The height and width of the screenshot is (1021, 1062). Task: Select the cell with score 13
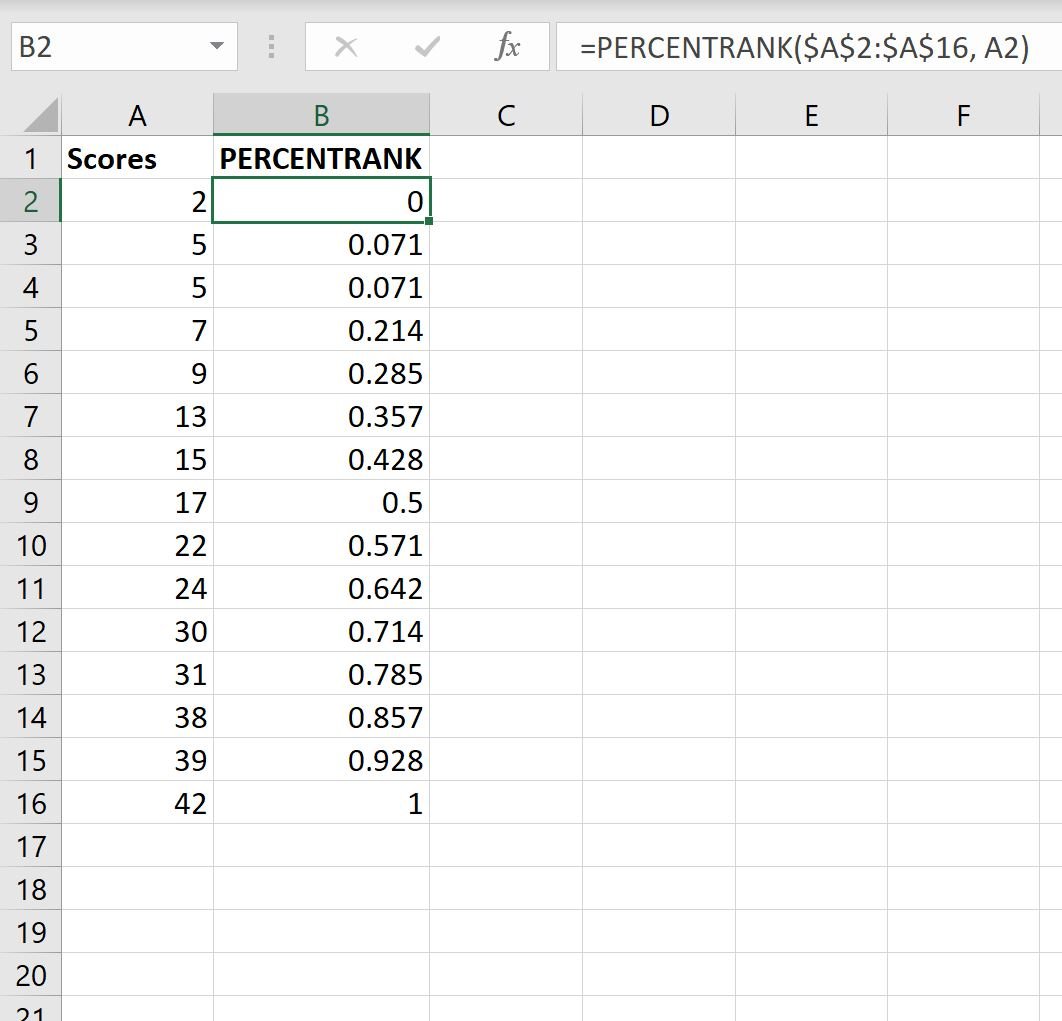pyautogui.click(x=137, y=415)
